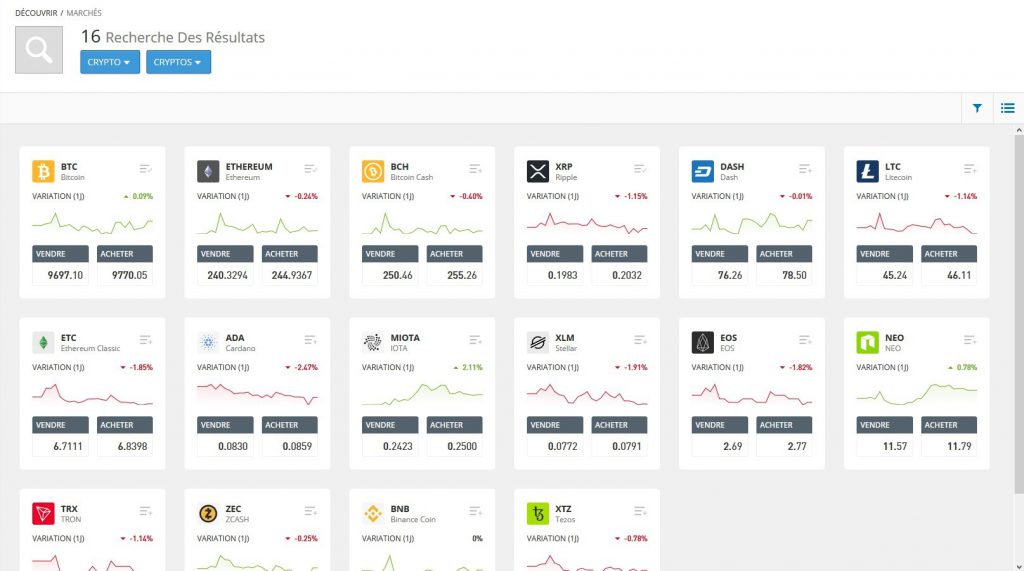Open the NEO price chart

(917, 395)
